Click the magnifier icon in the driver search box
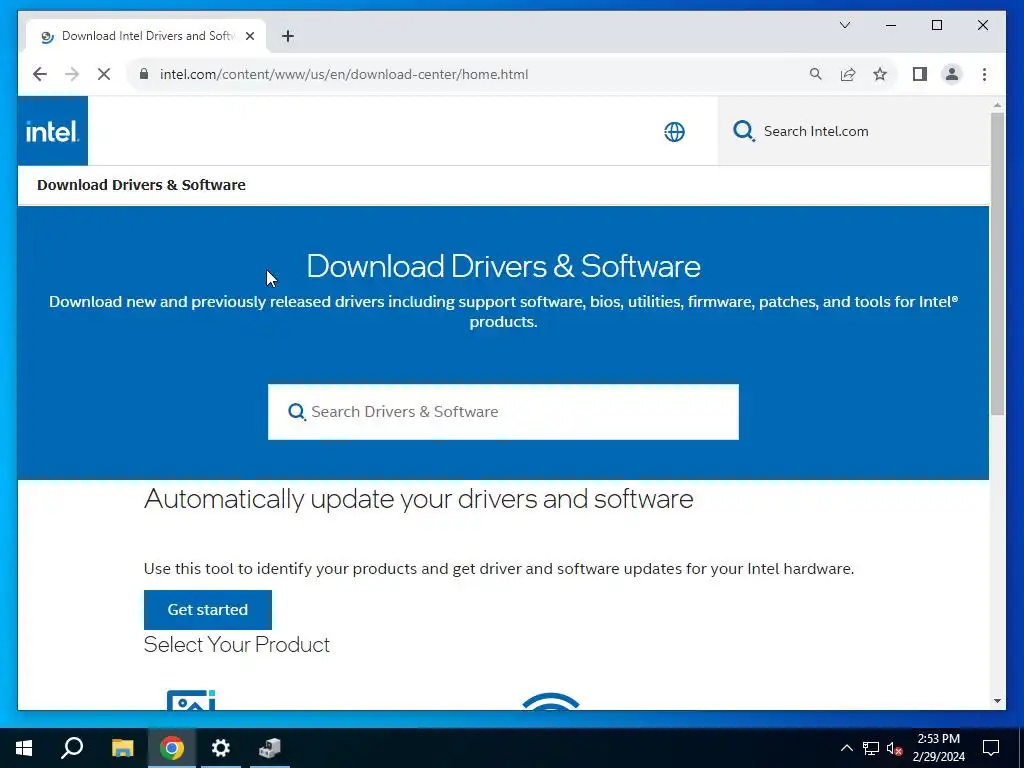 (x=296, y=412)
